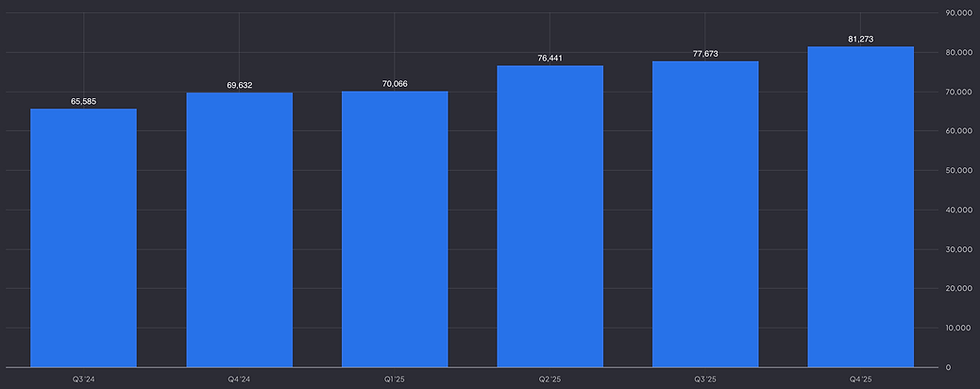Click the 90,000 y-axis tick label
This screenshot has height=389, width=980.
pyautogui.click(x=958, y=13)
